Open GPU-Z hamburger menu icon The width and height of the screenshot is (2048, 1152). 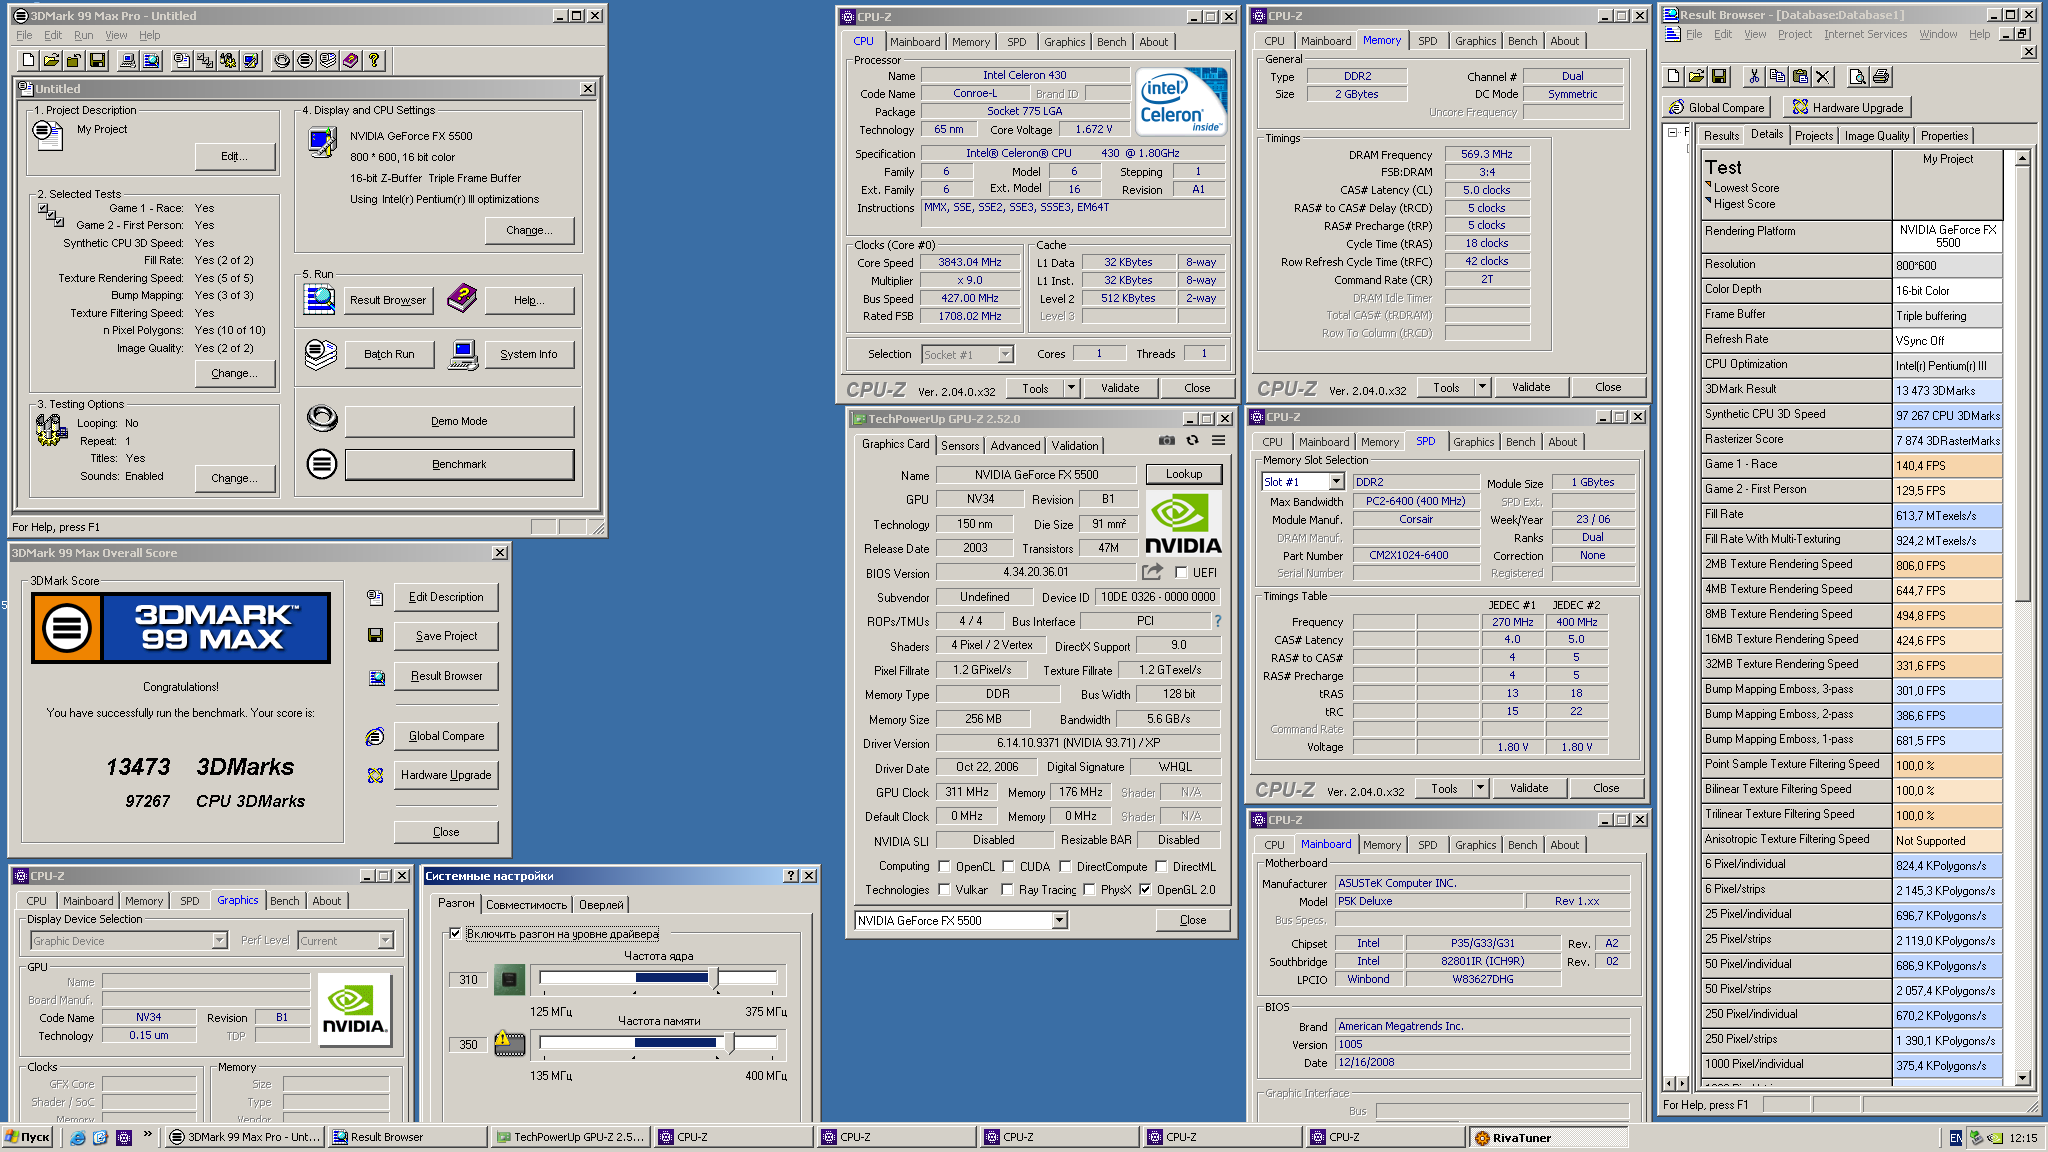(x=1219, y=440)
